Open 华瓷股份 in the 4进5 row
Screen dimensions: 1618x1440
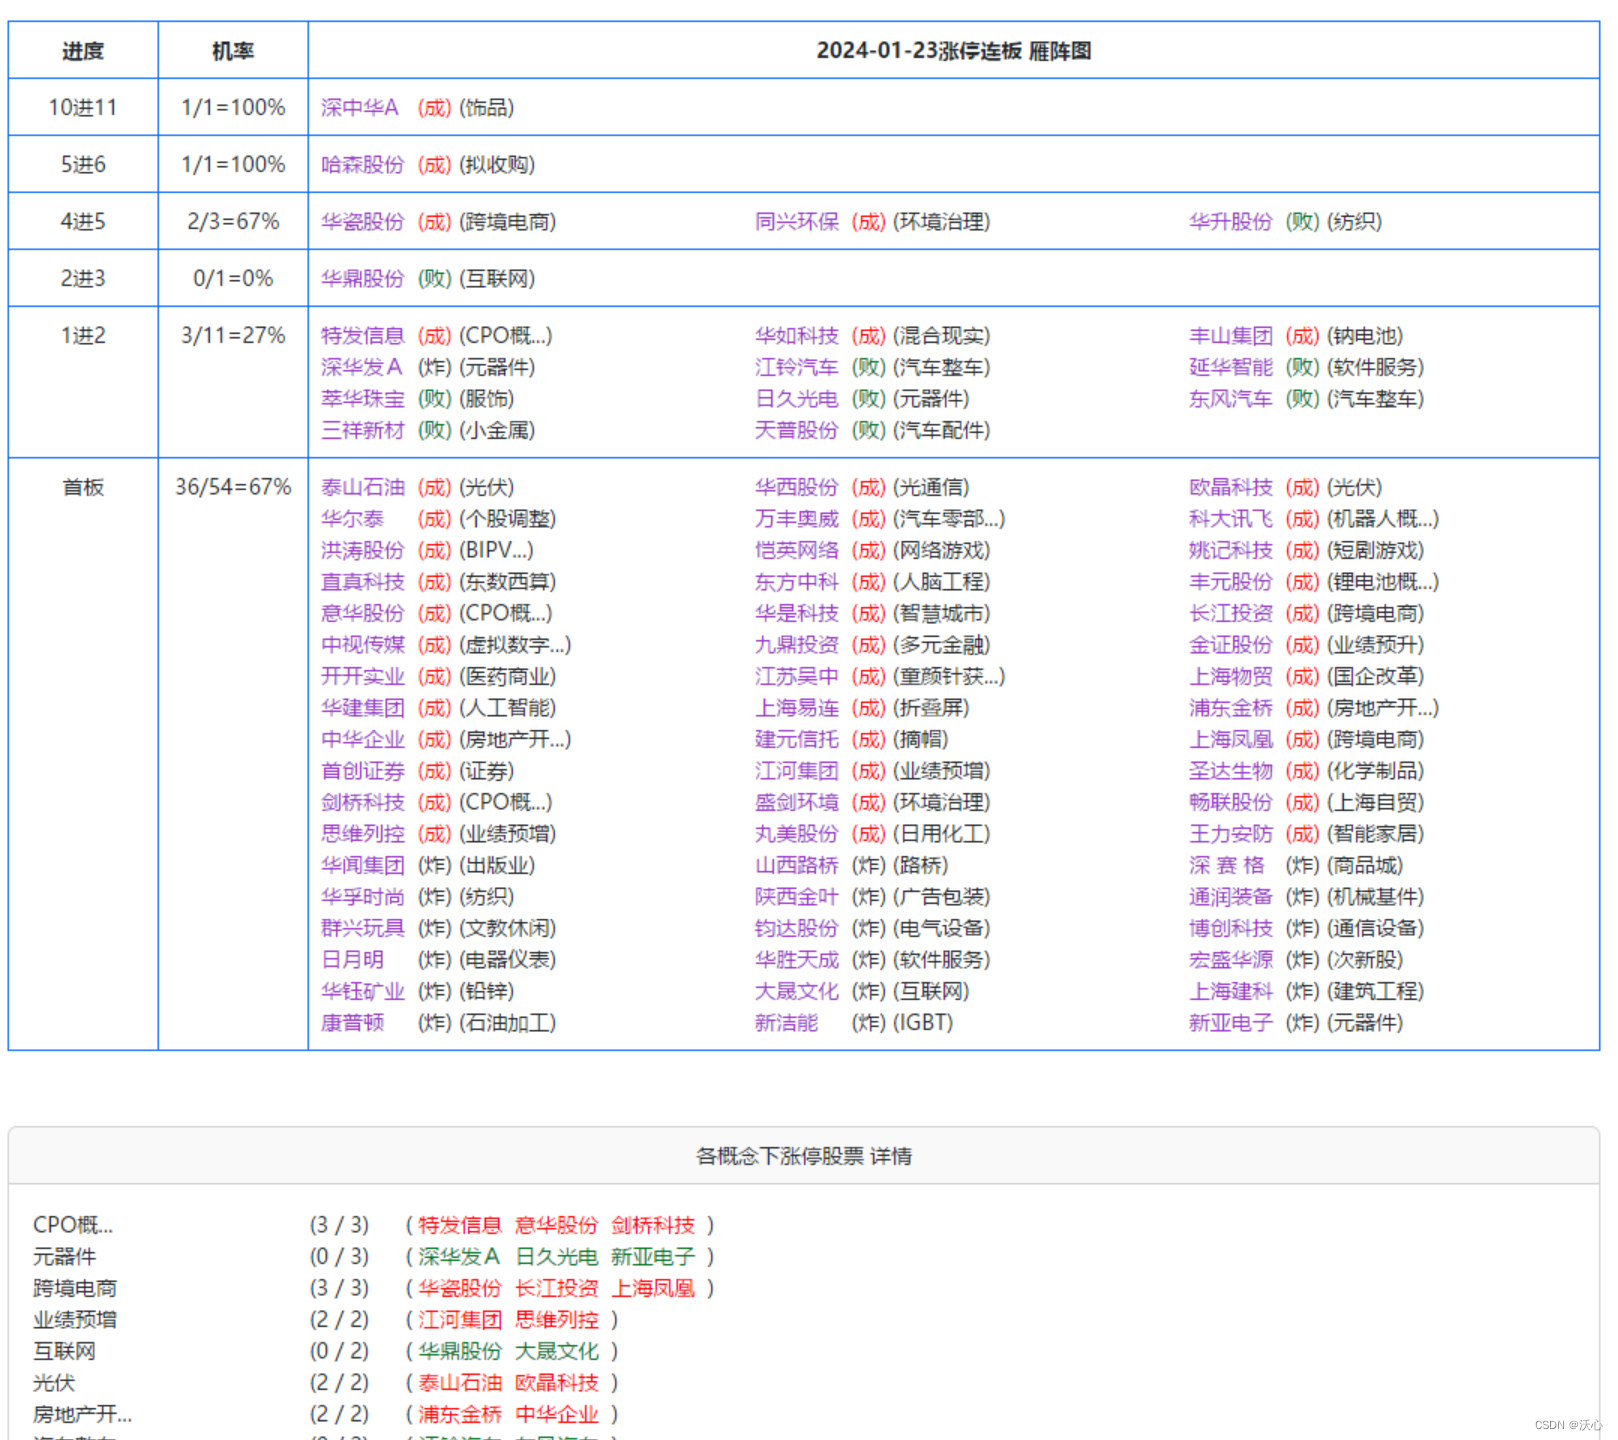[363, 222]
